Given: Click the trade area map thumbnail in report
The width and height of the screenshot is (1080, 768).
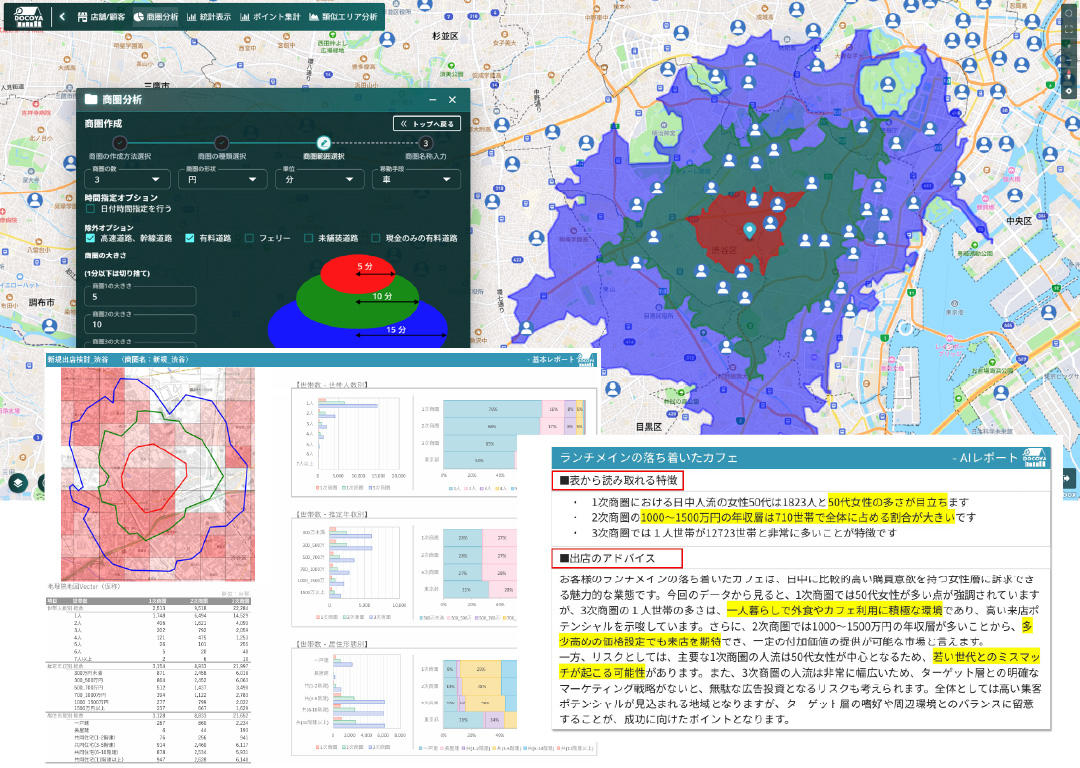Looking at the screenshot, I should pos(158,474).
